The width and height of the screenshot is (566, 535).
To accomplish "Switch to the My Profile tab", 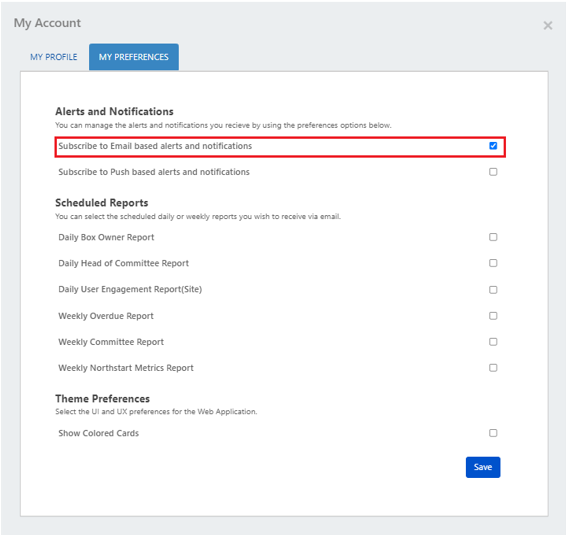I will pos(53,57).
